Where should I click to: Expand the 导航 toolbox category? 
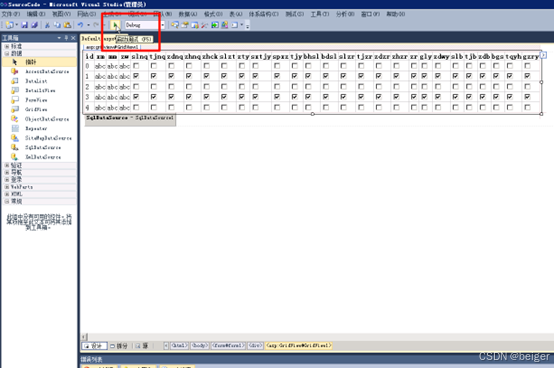pyautogui.click(x=7, y=172)
